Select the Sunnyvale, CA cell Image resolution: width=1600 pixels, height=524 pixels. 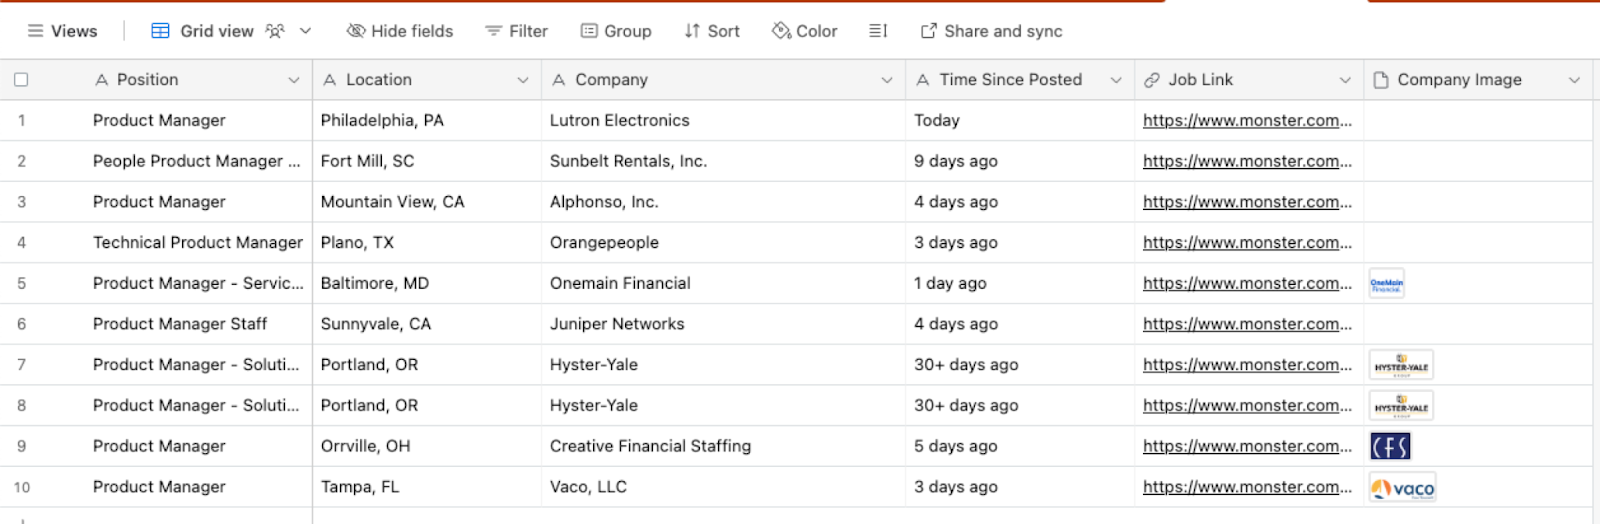(x=427, y=324)
